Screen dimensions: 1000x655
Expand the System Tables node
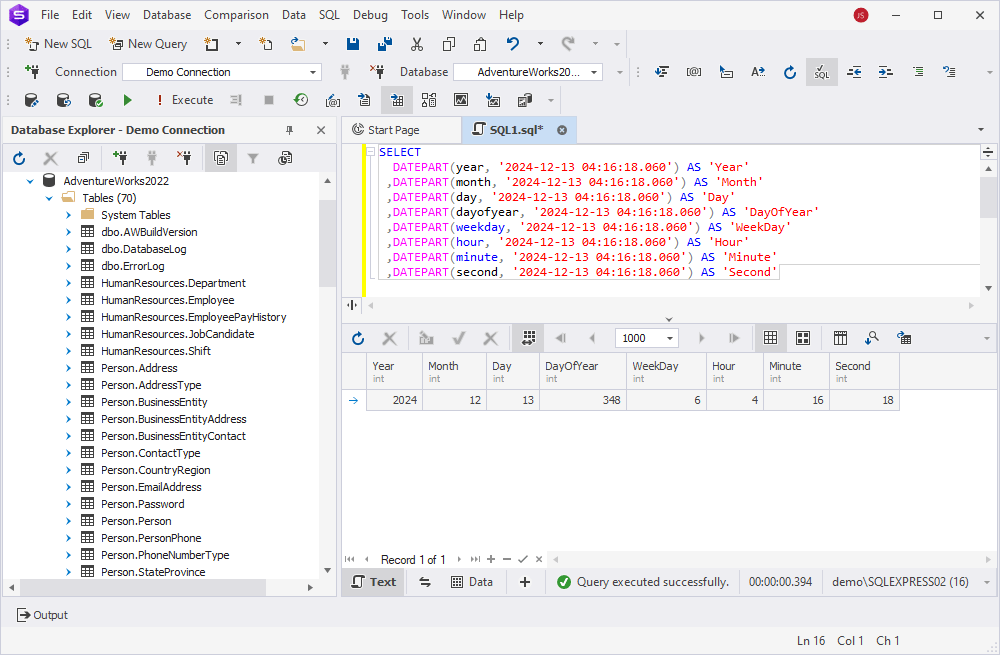click(68, 215)
